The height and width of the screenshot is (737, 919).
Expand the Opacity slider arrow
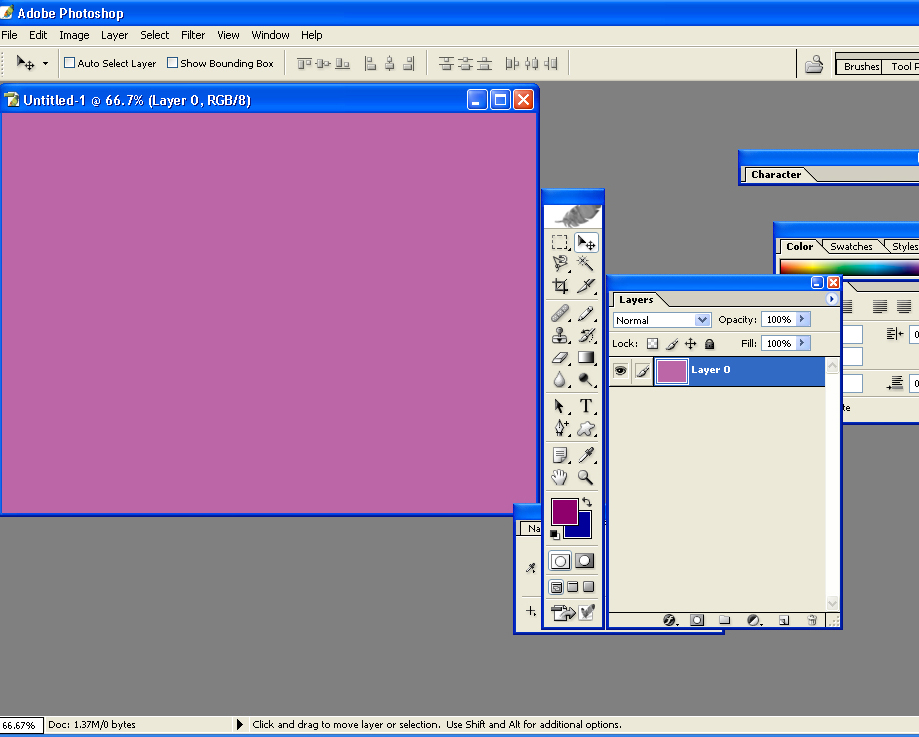[x=802, y=320]
